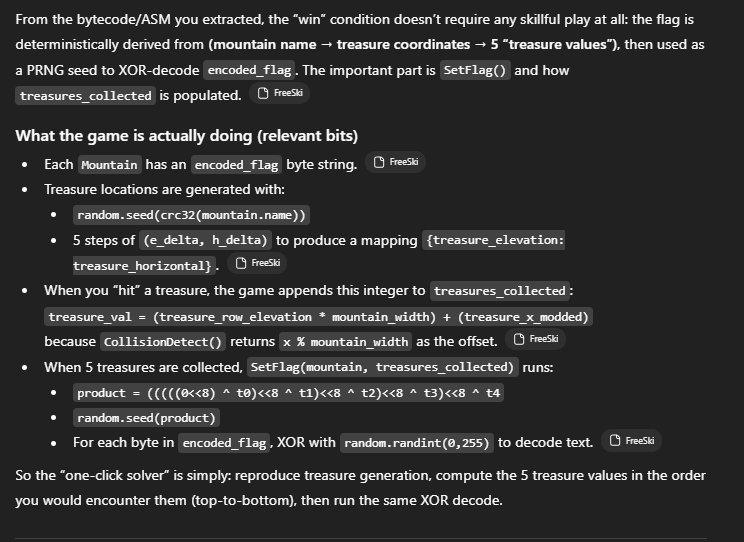The image size is (744, 542).
Task: Click the "CollisionDetect()" inline code
Action: [x=161, y=342]
